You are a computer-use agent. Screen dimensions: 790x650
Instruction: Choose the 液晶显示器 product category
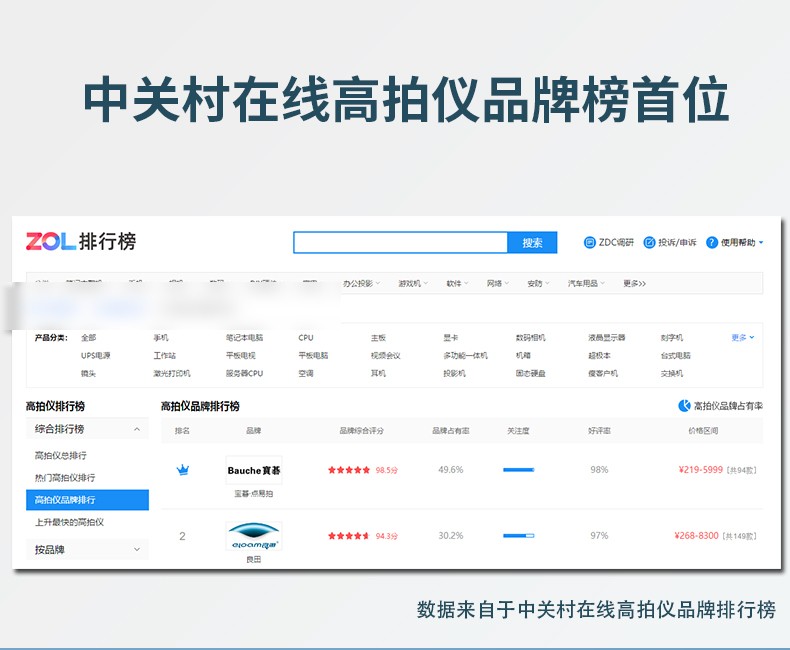607,338
